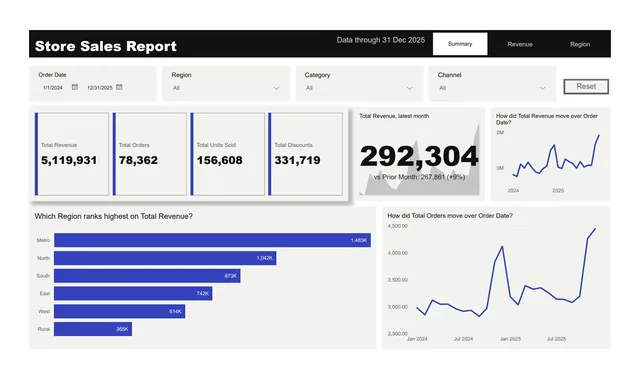Click the 1/1/2024 start date field

point(53,88)
